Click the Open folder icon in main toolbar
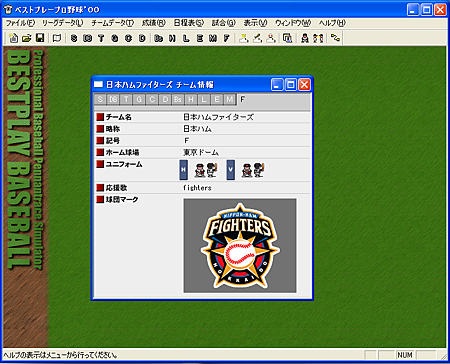 [27, 38]
